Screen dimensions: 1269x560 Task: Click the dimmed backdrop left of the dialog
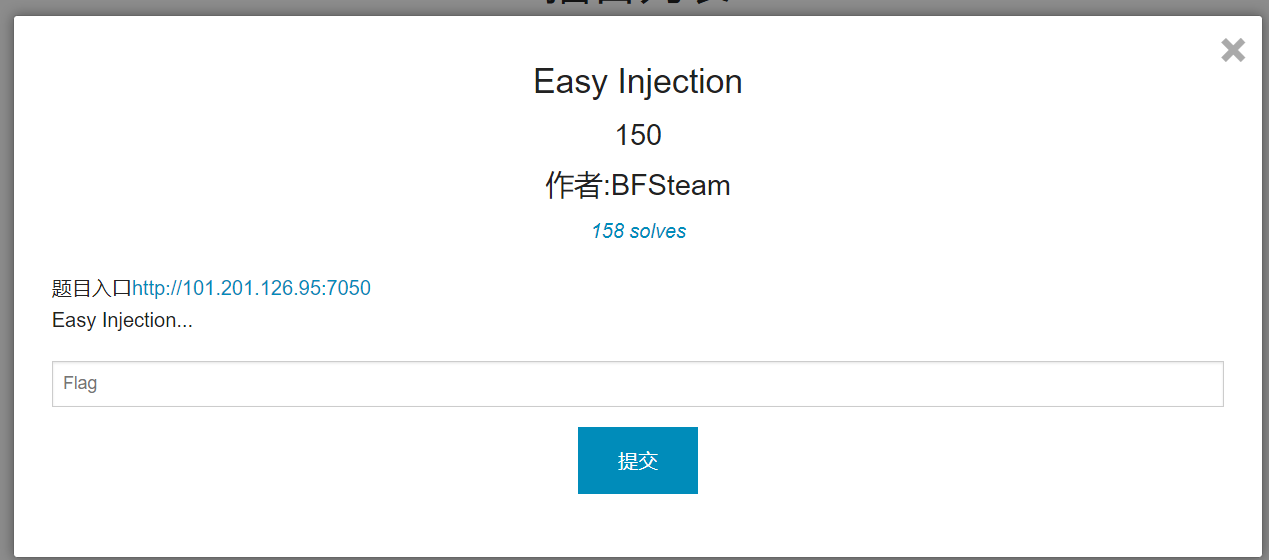click(x=6, y=280)
